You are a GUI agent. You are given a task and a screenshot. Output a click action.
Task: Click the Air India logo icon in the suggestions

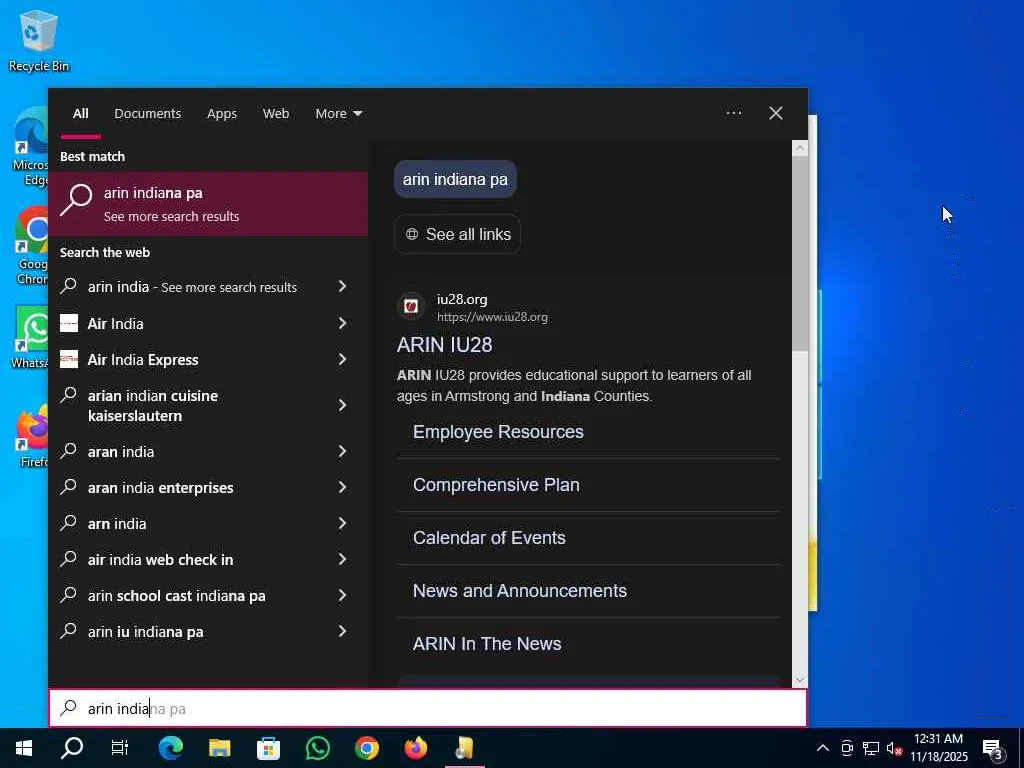(69, 323)
